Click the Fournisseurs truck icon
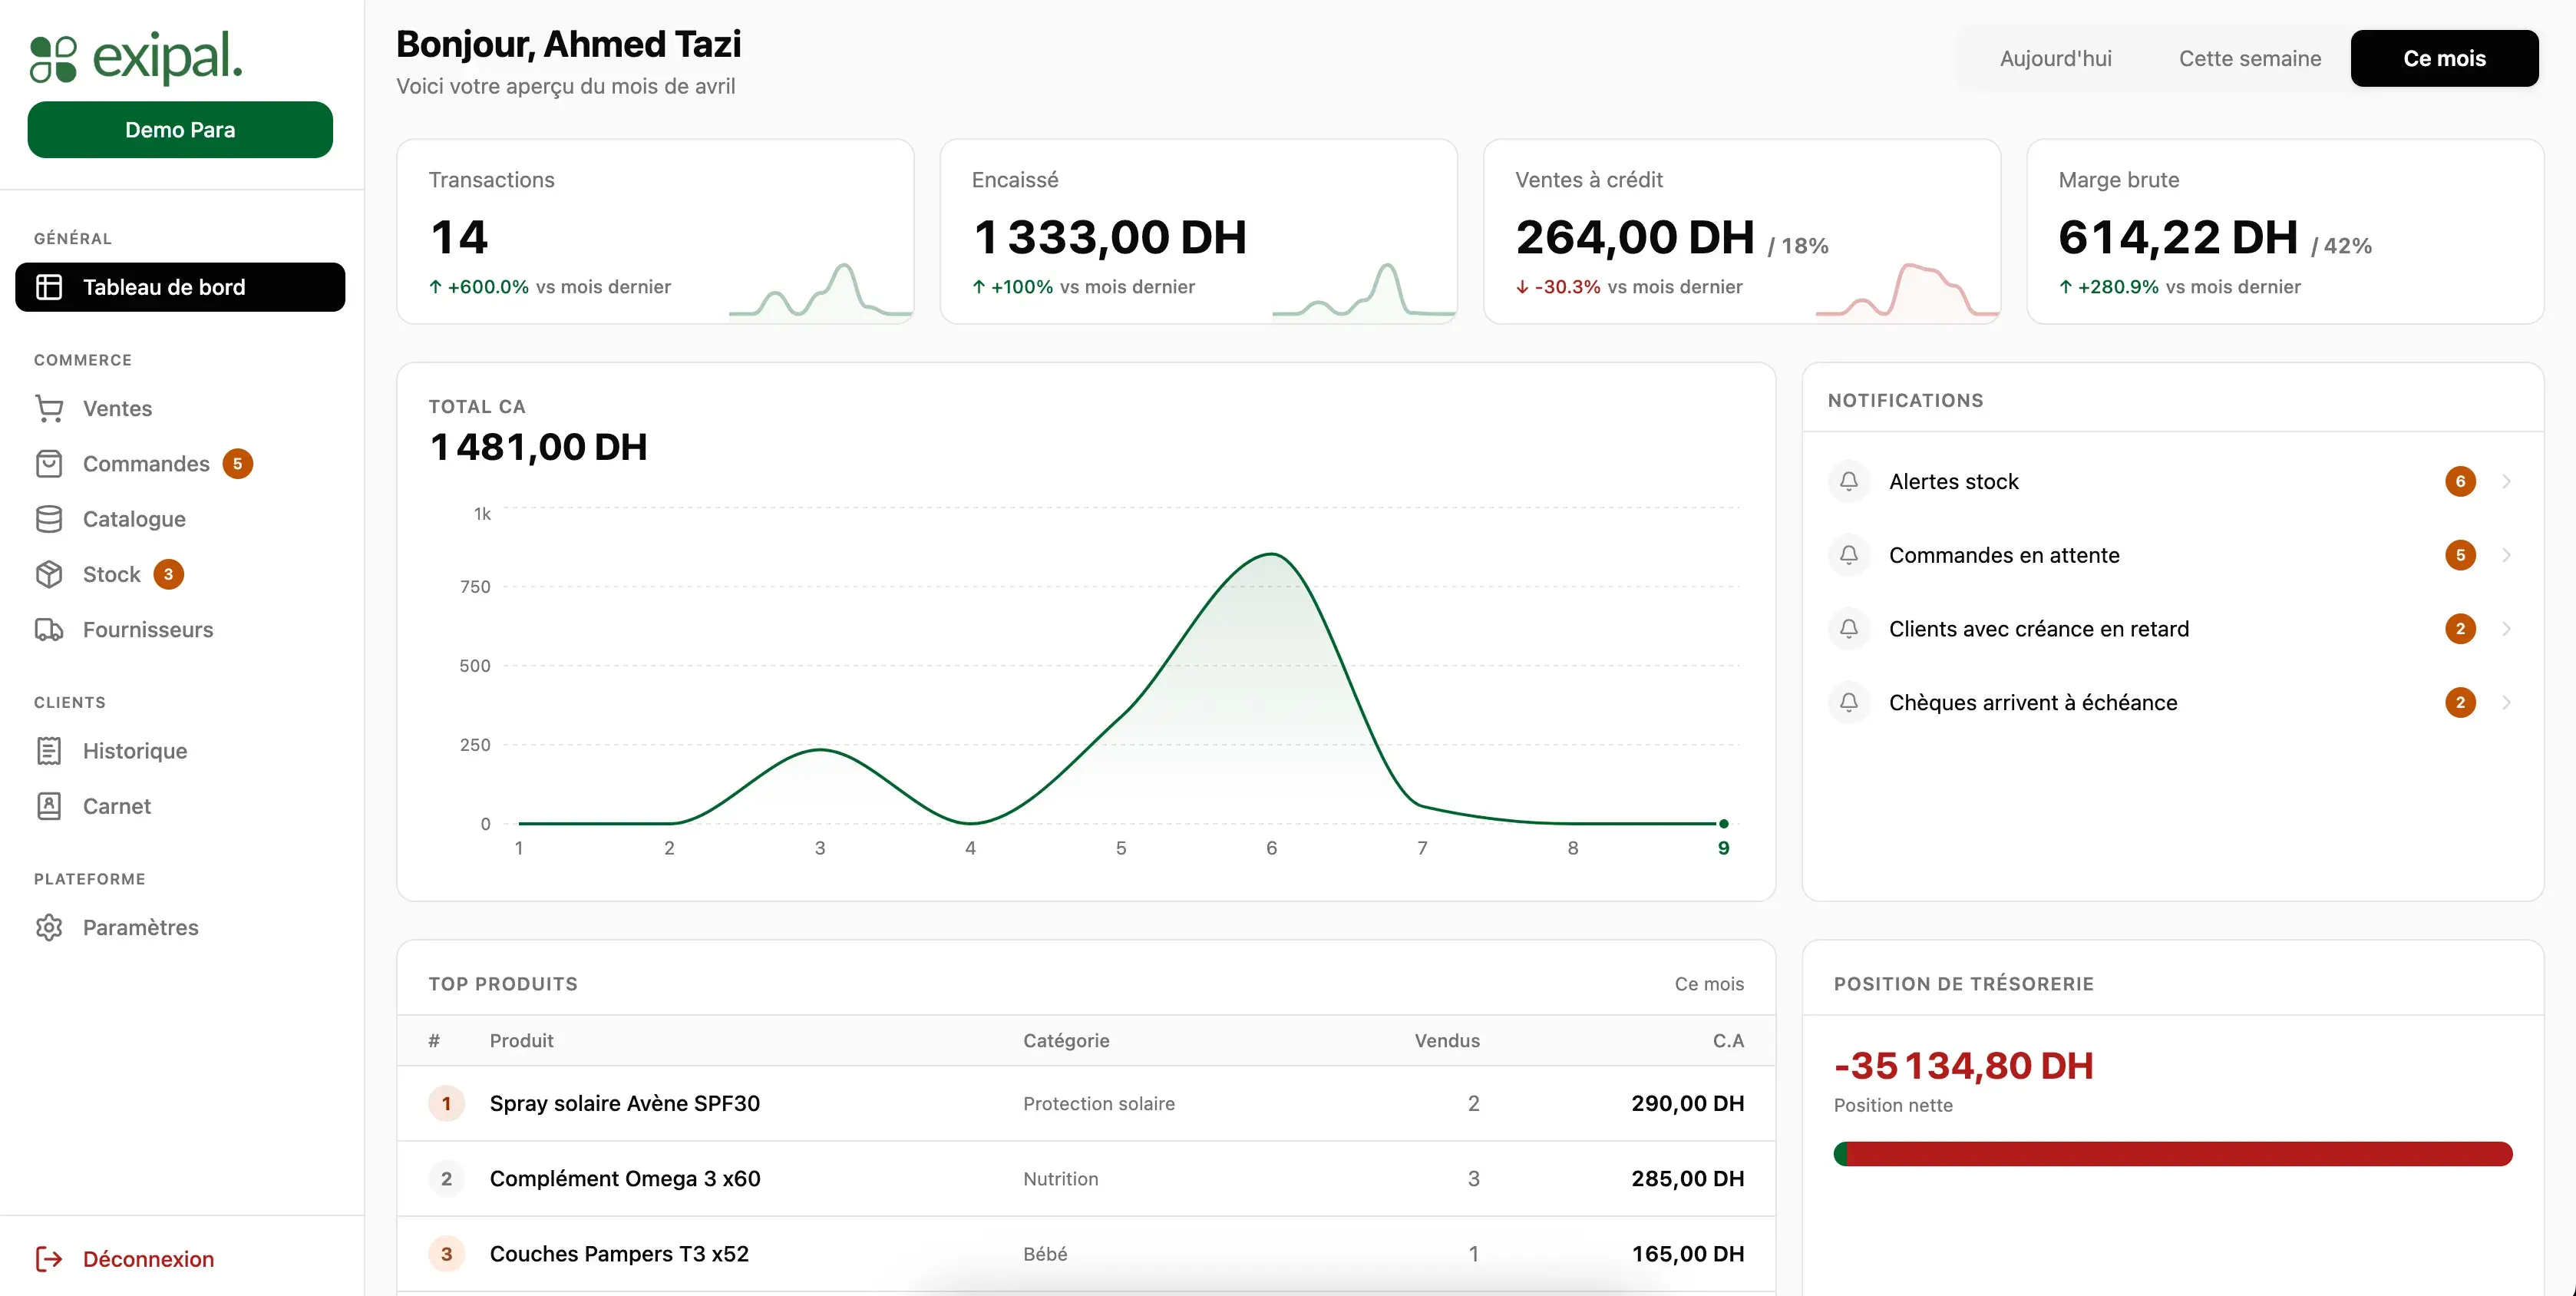 tap(49, 630)
